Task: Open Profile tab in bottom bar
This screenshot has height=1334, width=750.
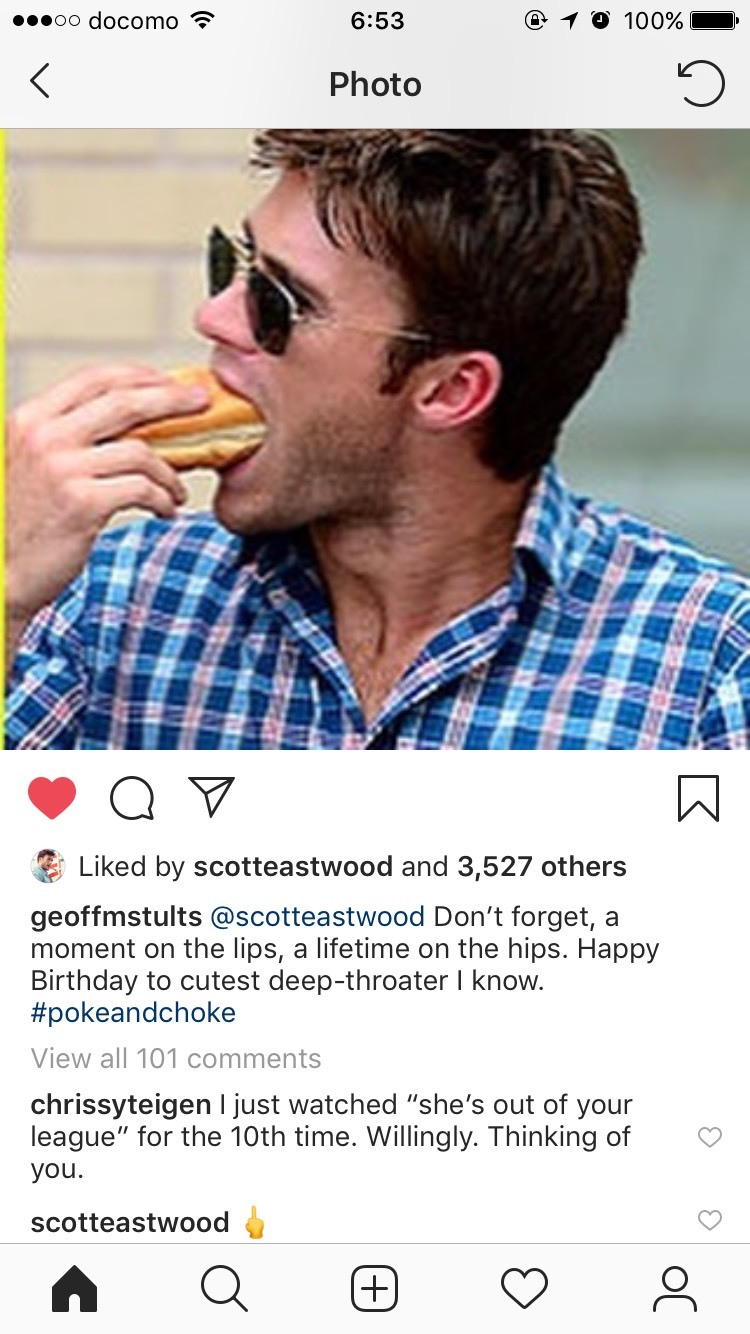Action: 674,1288
